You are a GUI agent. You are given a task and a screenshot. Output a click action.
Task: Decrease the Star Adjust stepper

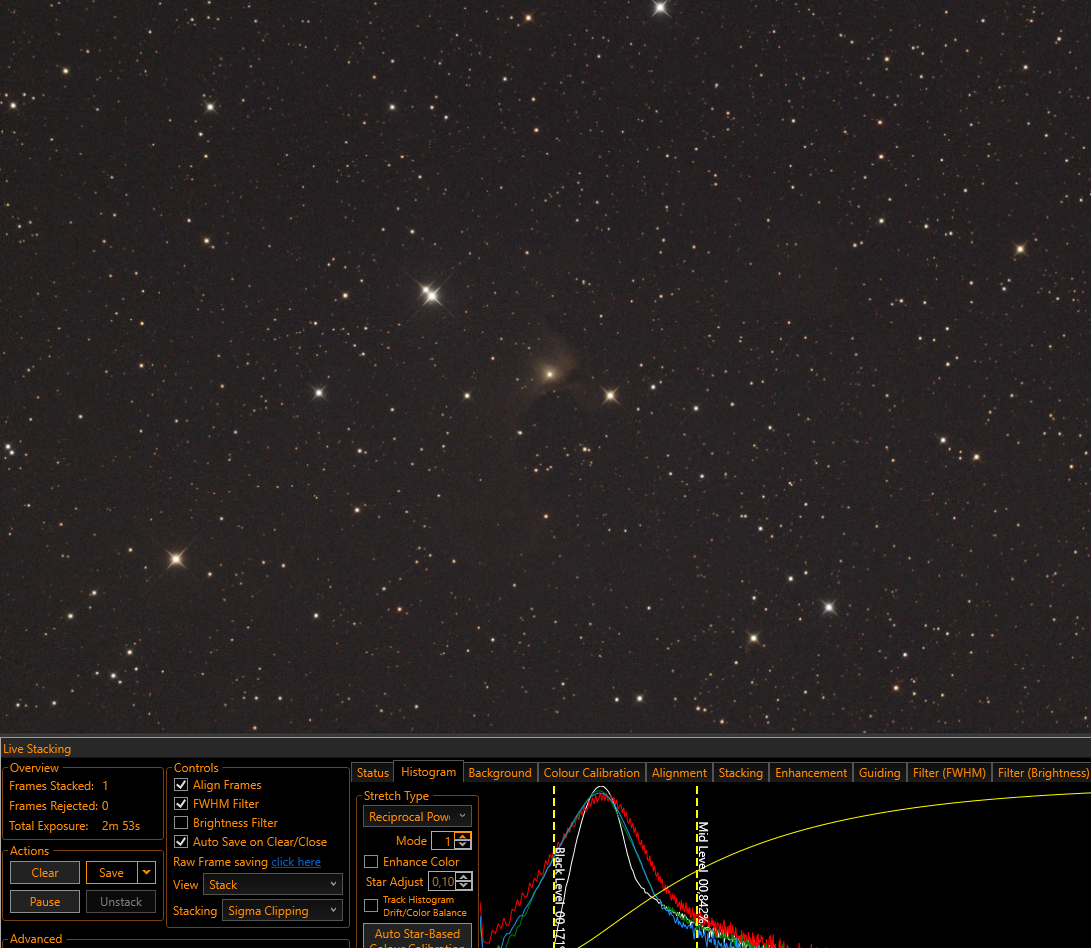coord(464,886)
